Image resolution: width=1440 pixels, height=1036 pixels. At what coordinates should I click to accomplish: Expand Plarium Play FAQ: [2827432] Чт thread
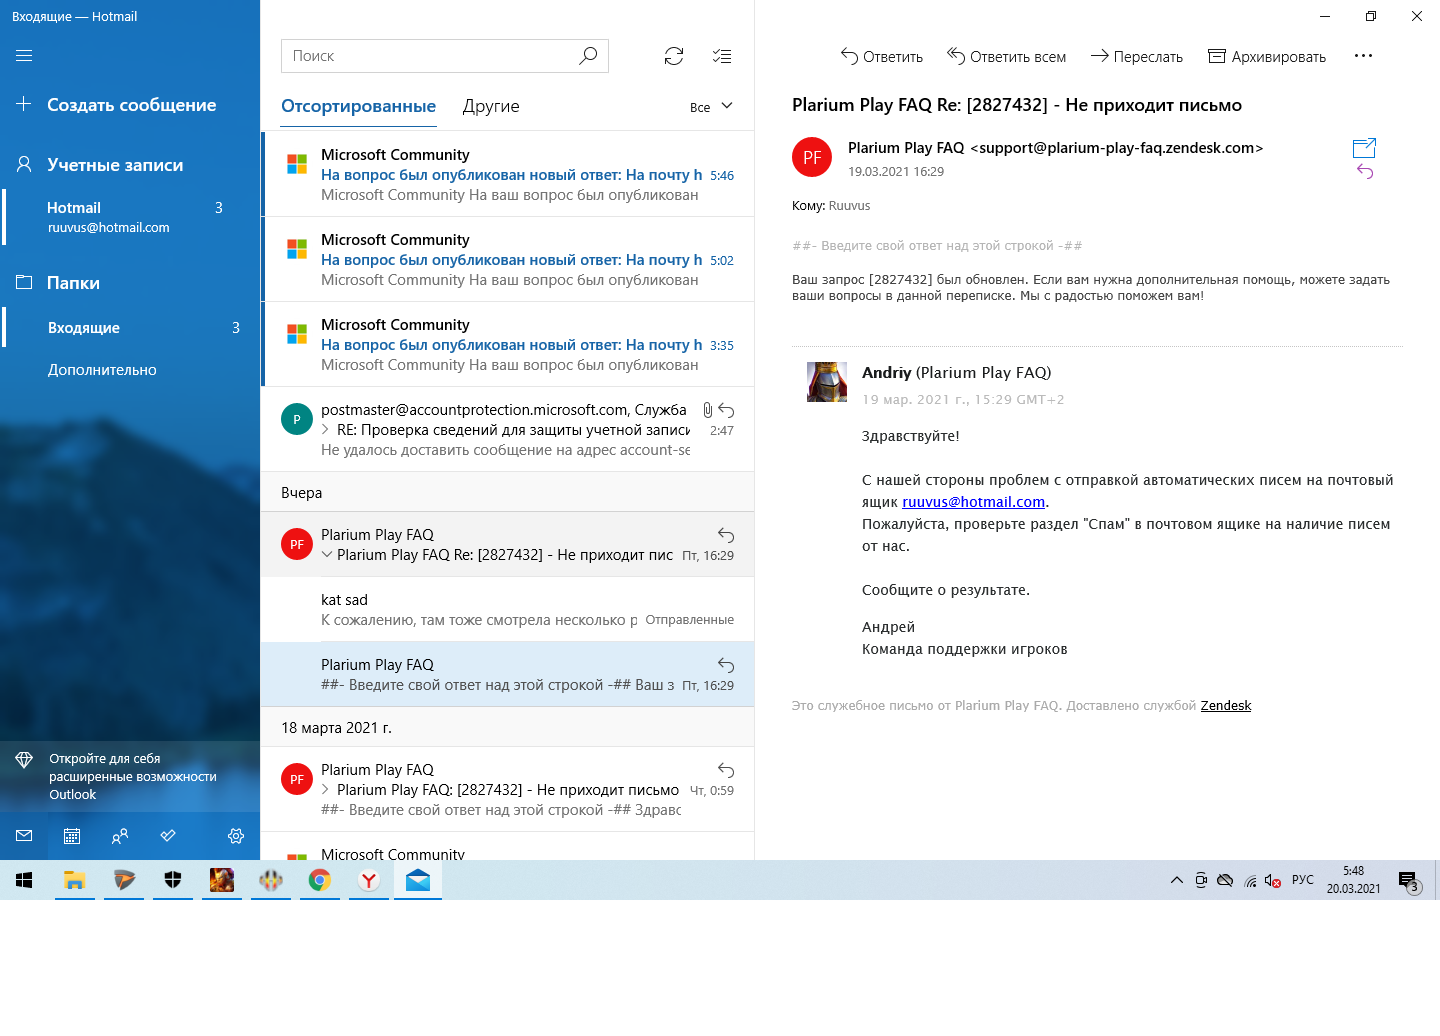pyautogui.click(x=326, y=790)
